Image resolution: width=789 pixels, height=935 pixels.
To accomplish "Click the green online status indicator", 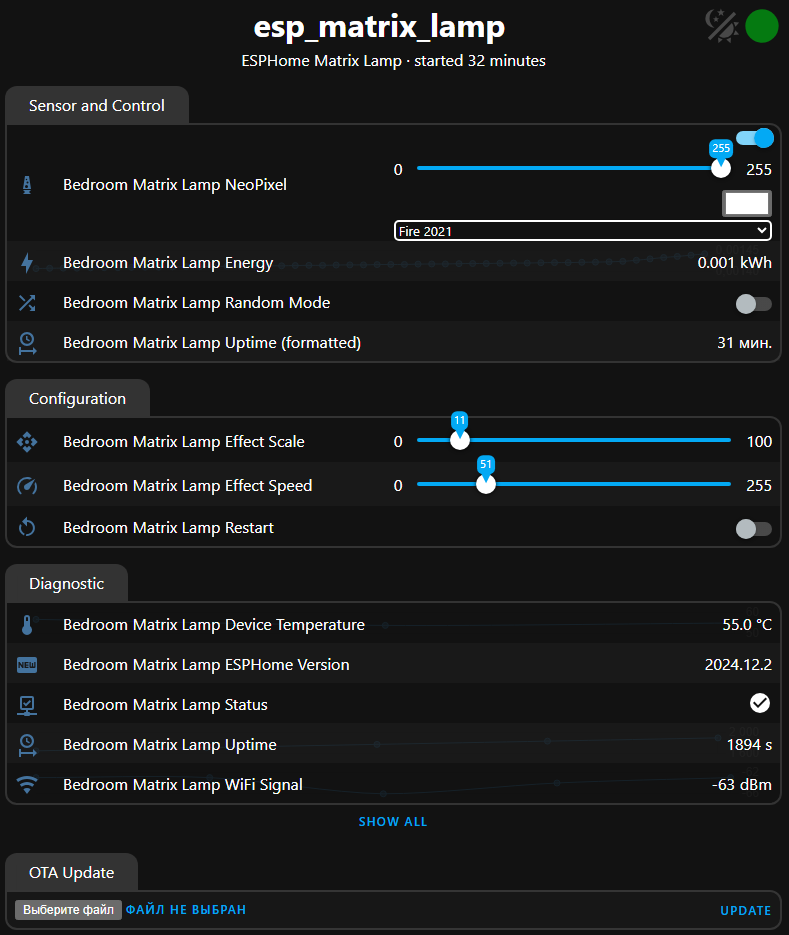I will coord(761,26).
